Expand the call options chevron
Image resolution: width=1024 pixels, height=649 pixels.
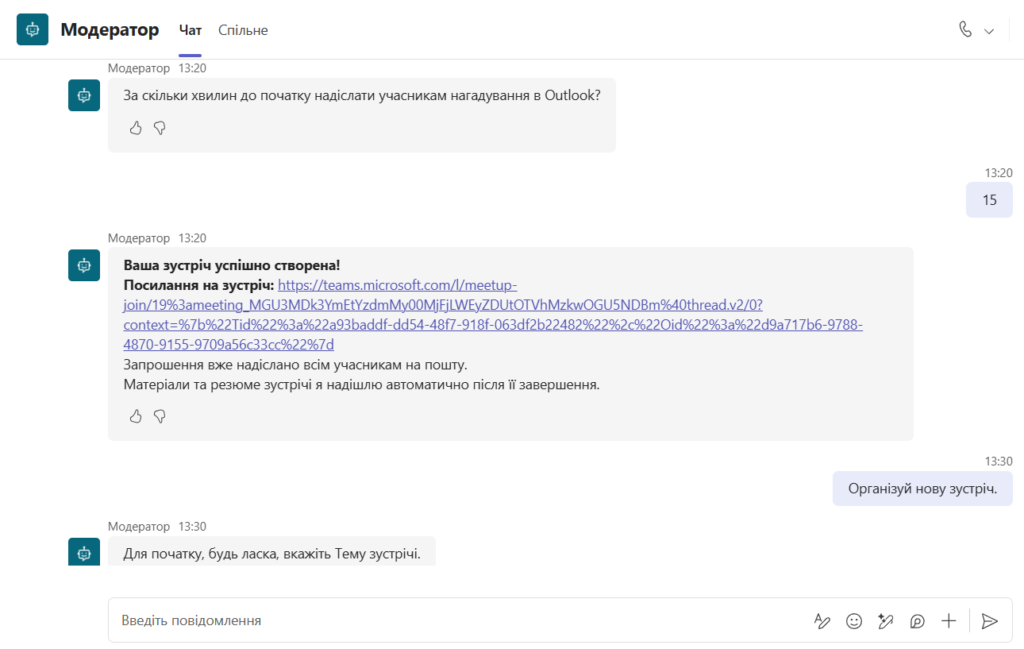(989, 31)
